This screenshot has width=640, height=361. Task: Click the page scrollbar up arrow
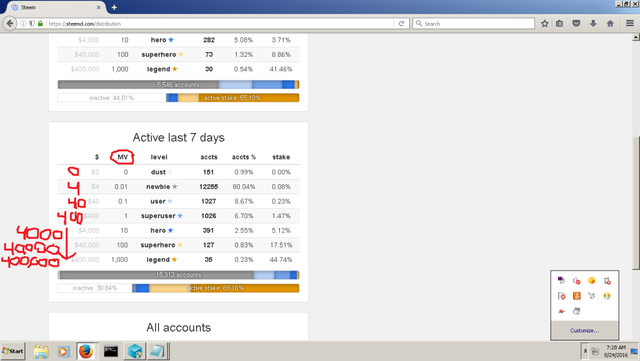click(636, 38)
